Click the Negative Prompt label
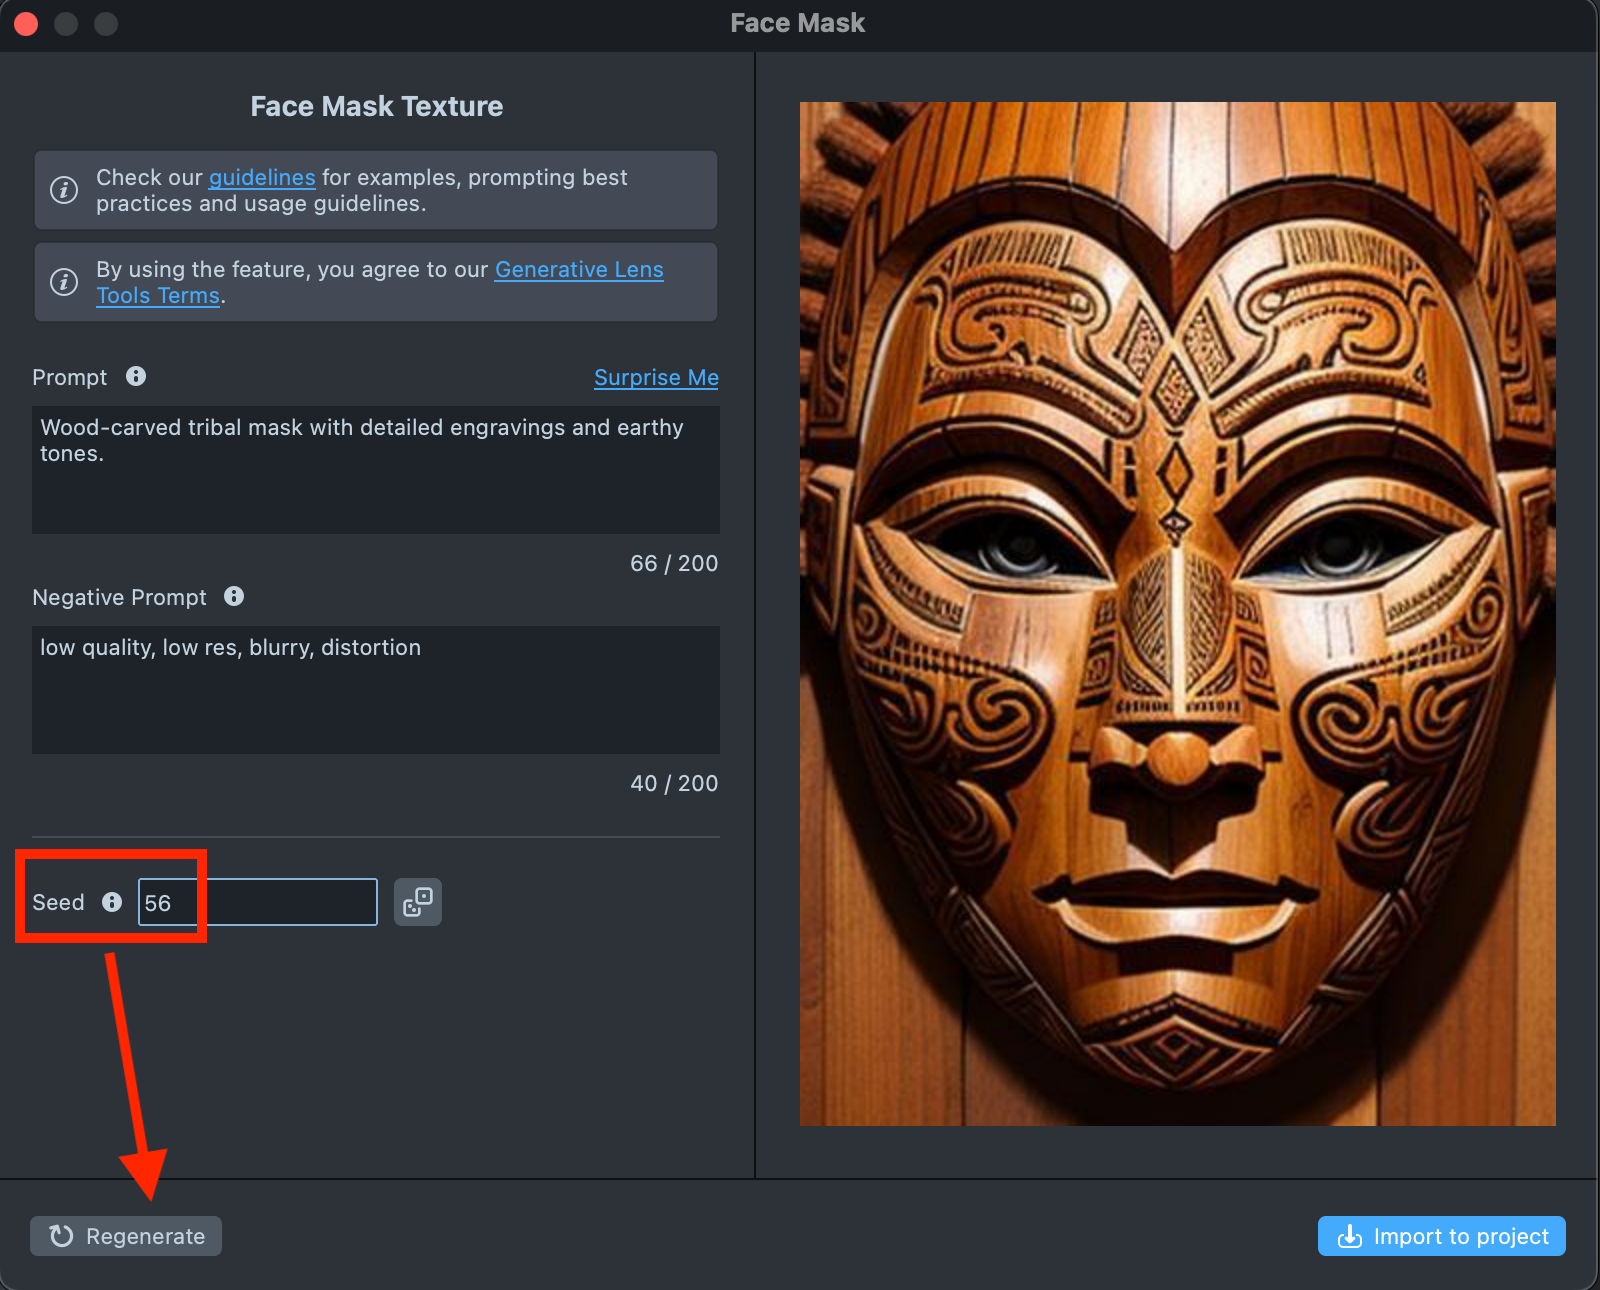 pos(119,597)
